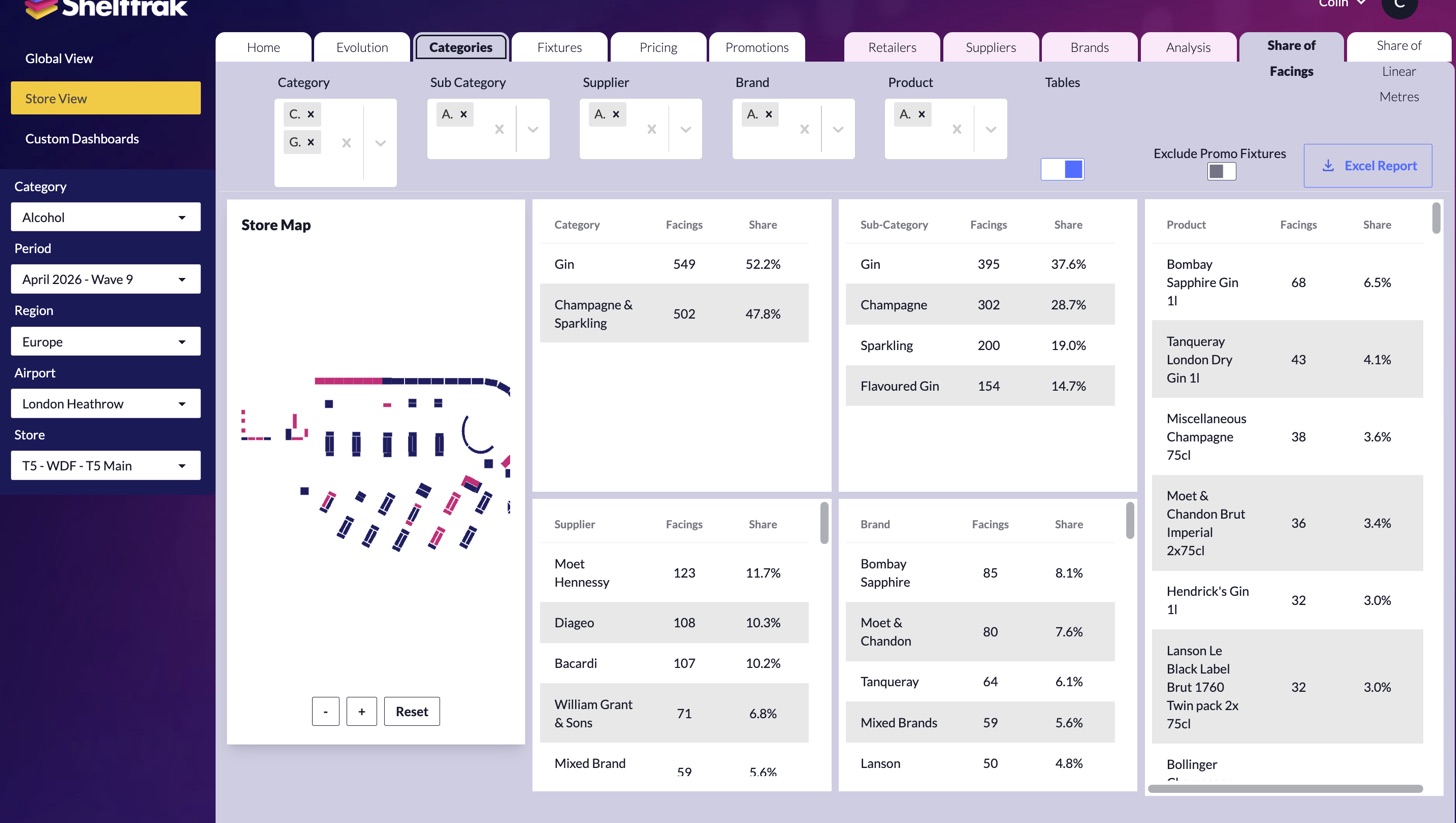Remove the A. chip in Sub Category filter

tap(464, 114)
